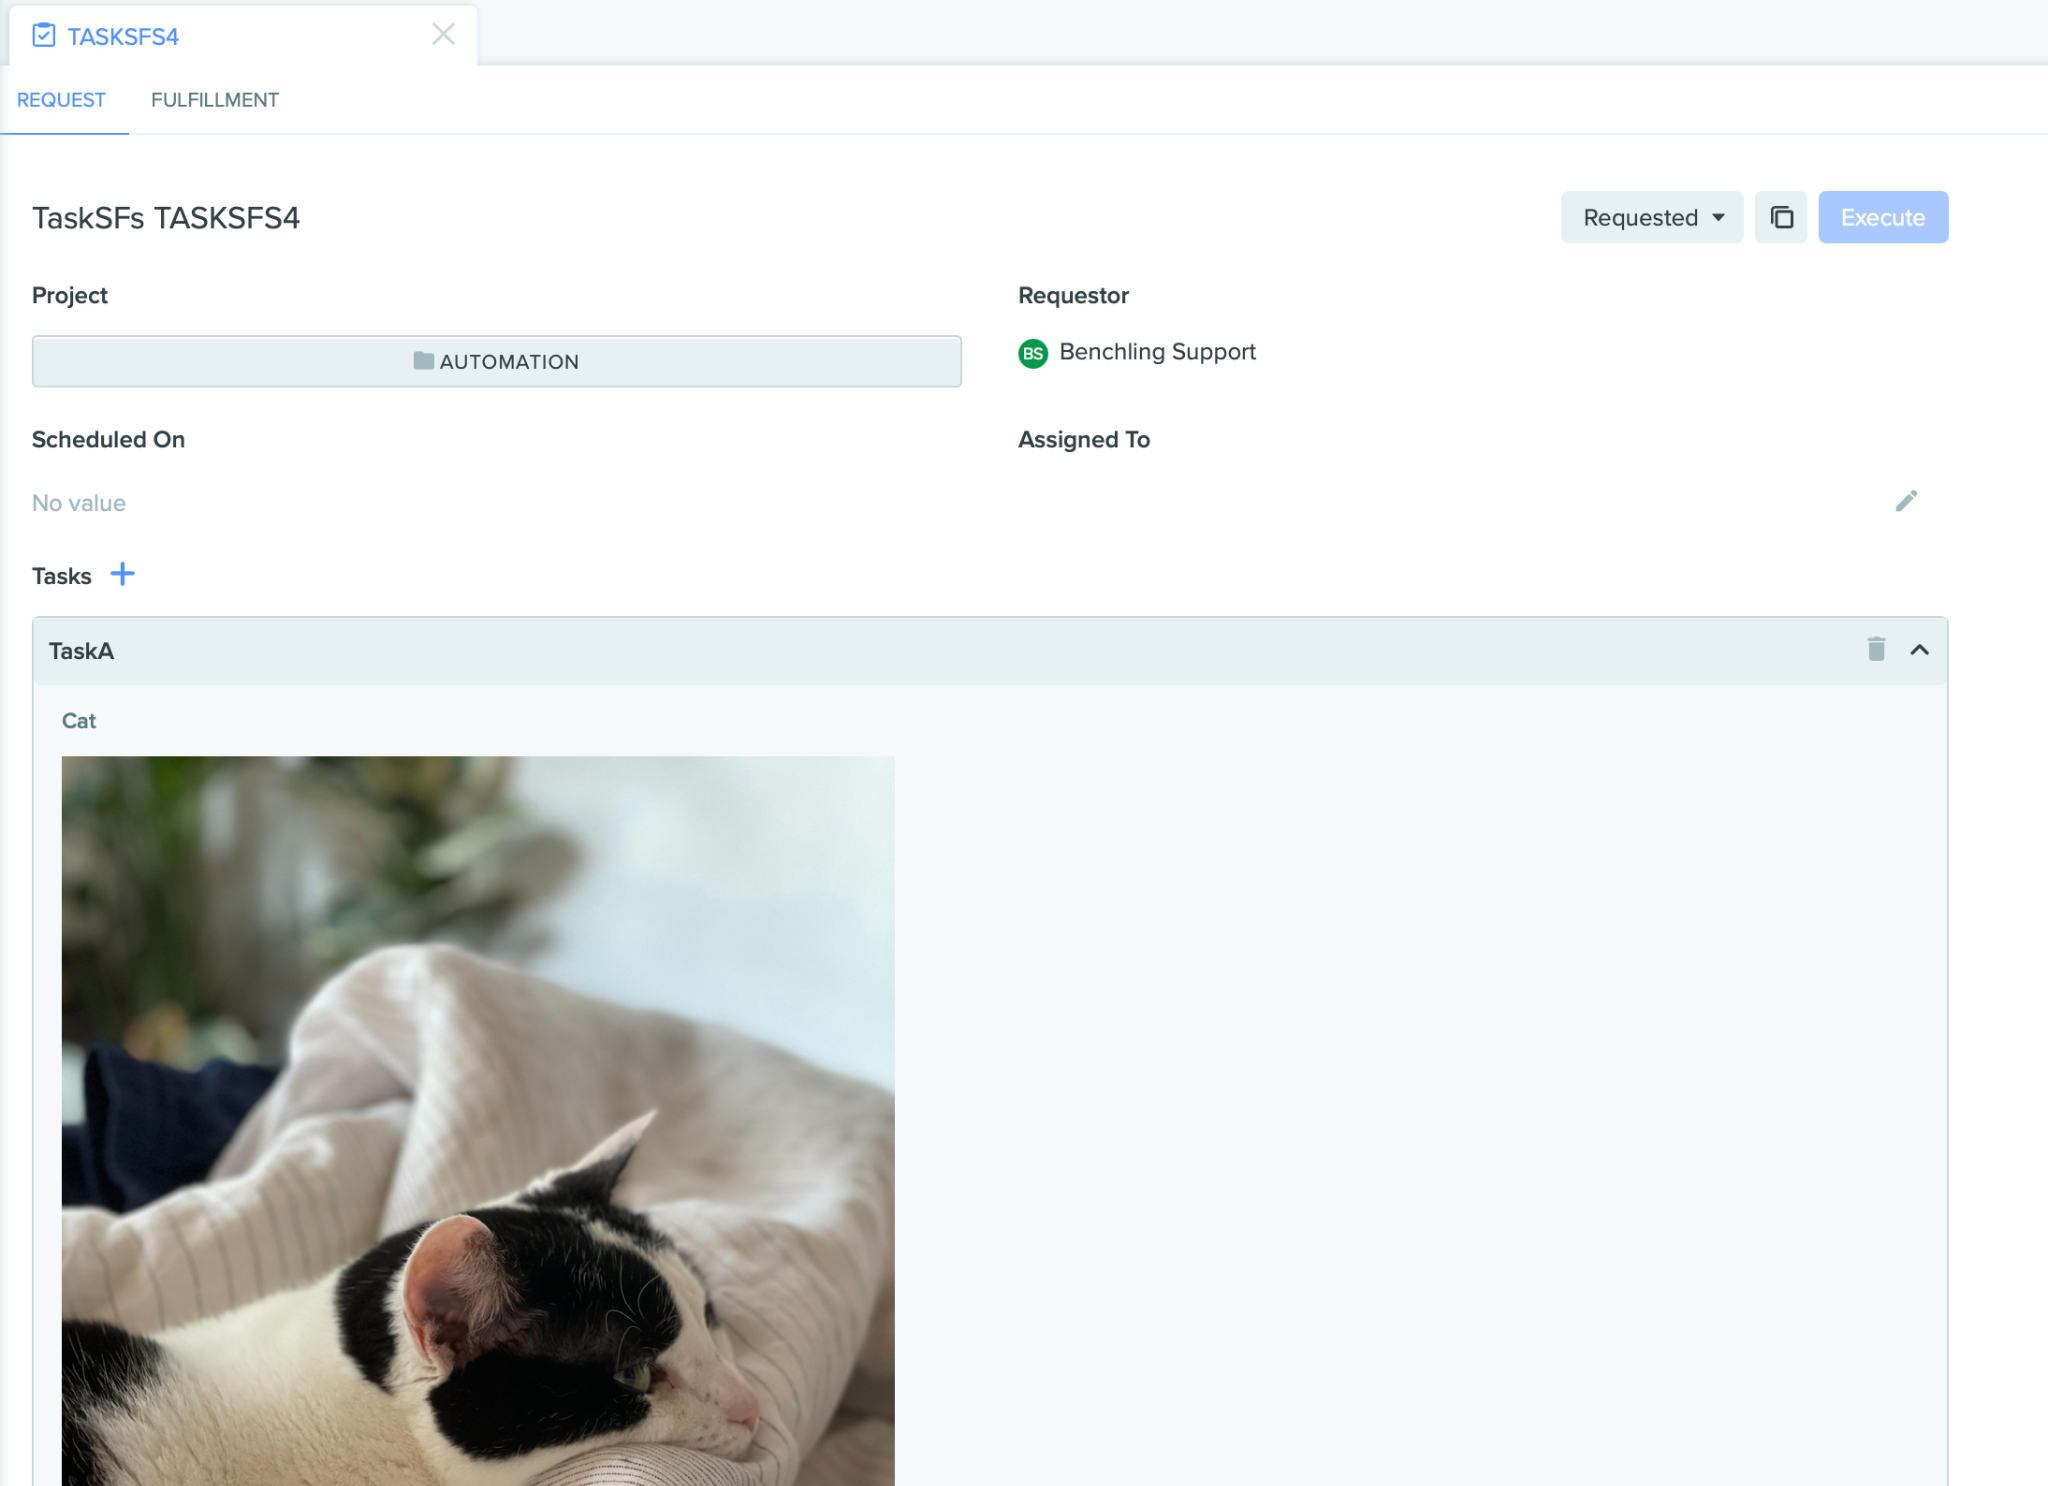Image resolution: width=2048 pixels, height=1486 pixels.
Task: Open the AUTOMATION project link
Action: coord(497,361)
